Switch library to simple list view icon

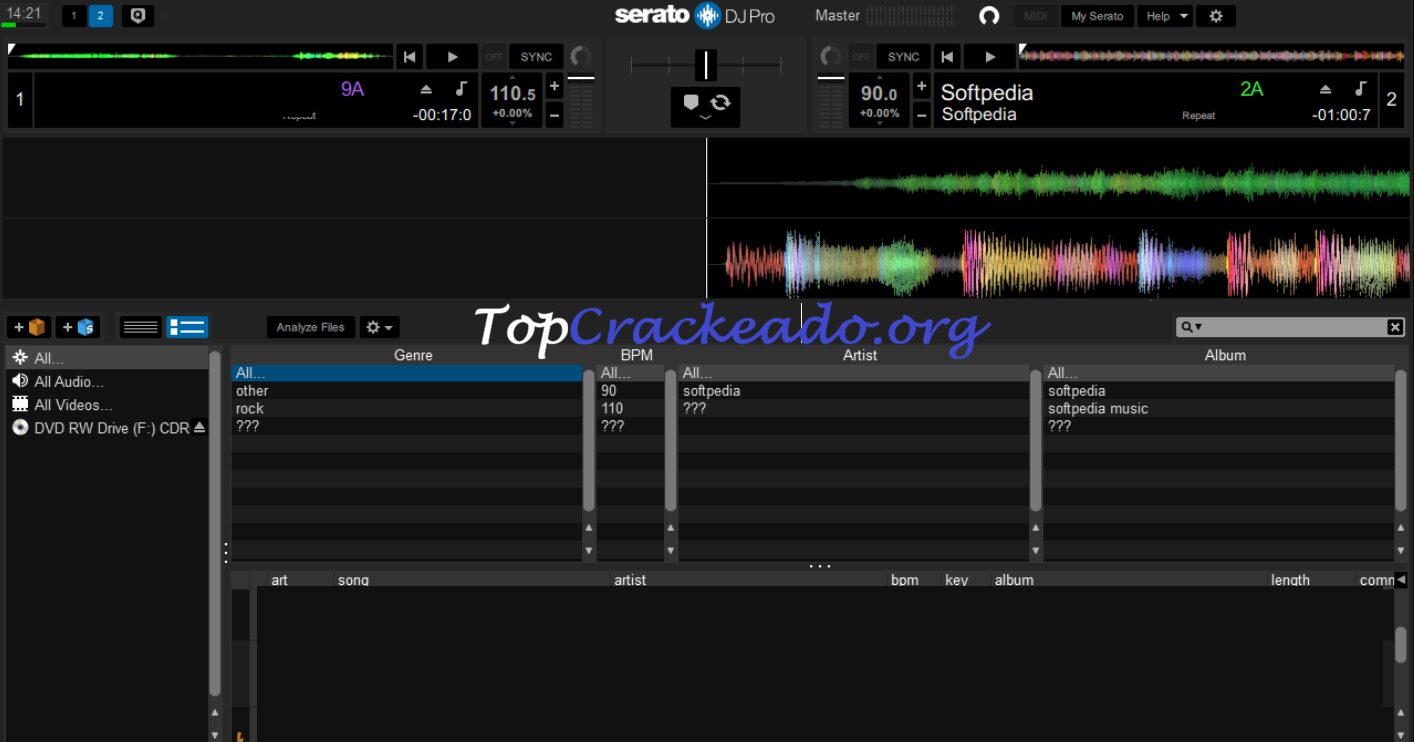coord(139,326)
